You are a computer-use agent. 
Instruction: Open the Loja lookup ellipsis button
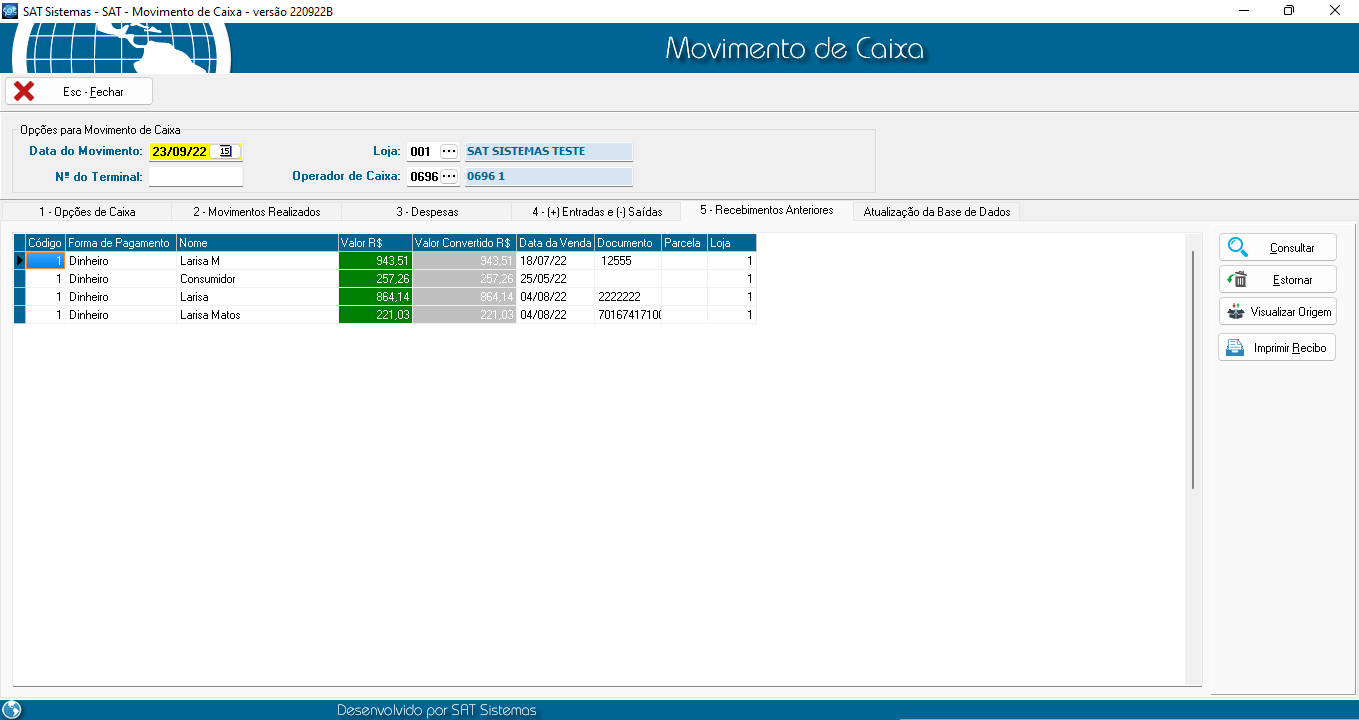[449, 151]
